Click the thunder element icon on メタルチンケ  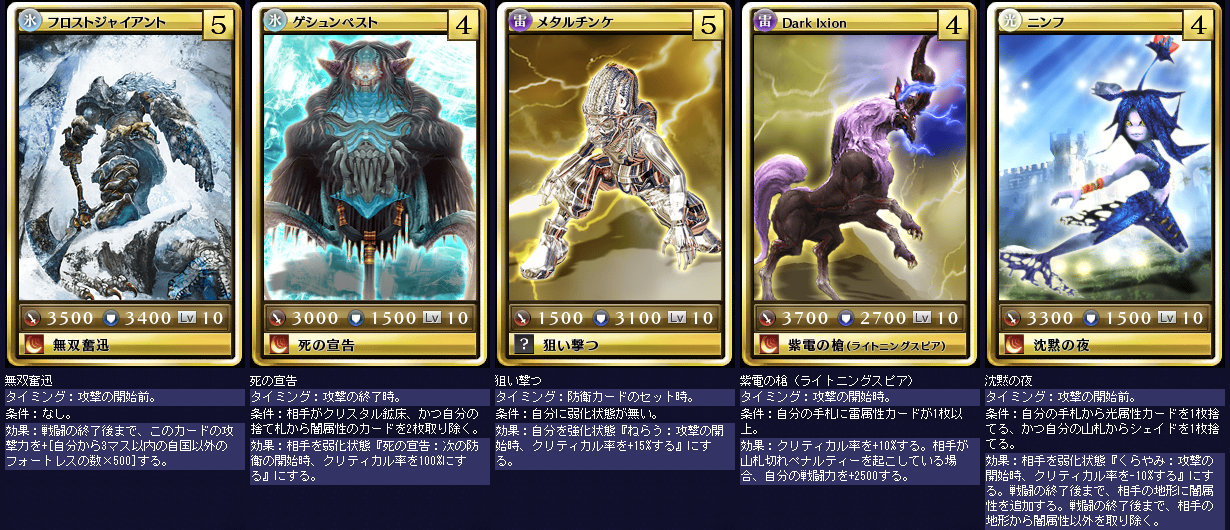coord(520,21)
